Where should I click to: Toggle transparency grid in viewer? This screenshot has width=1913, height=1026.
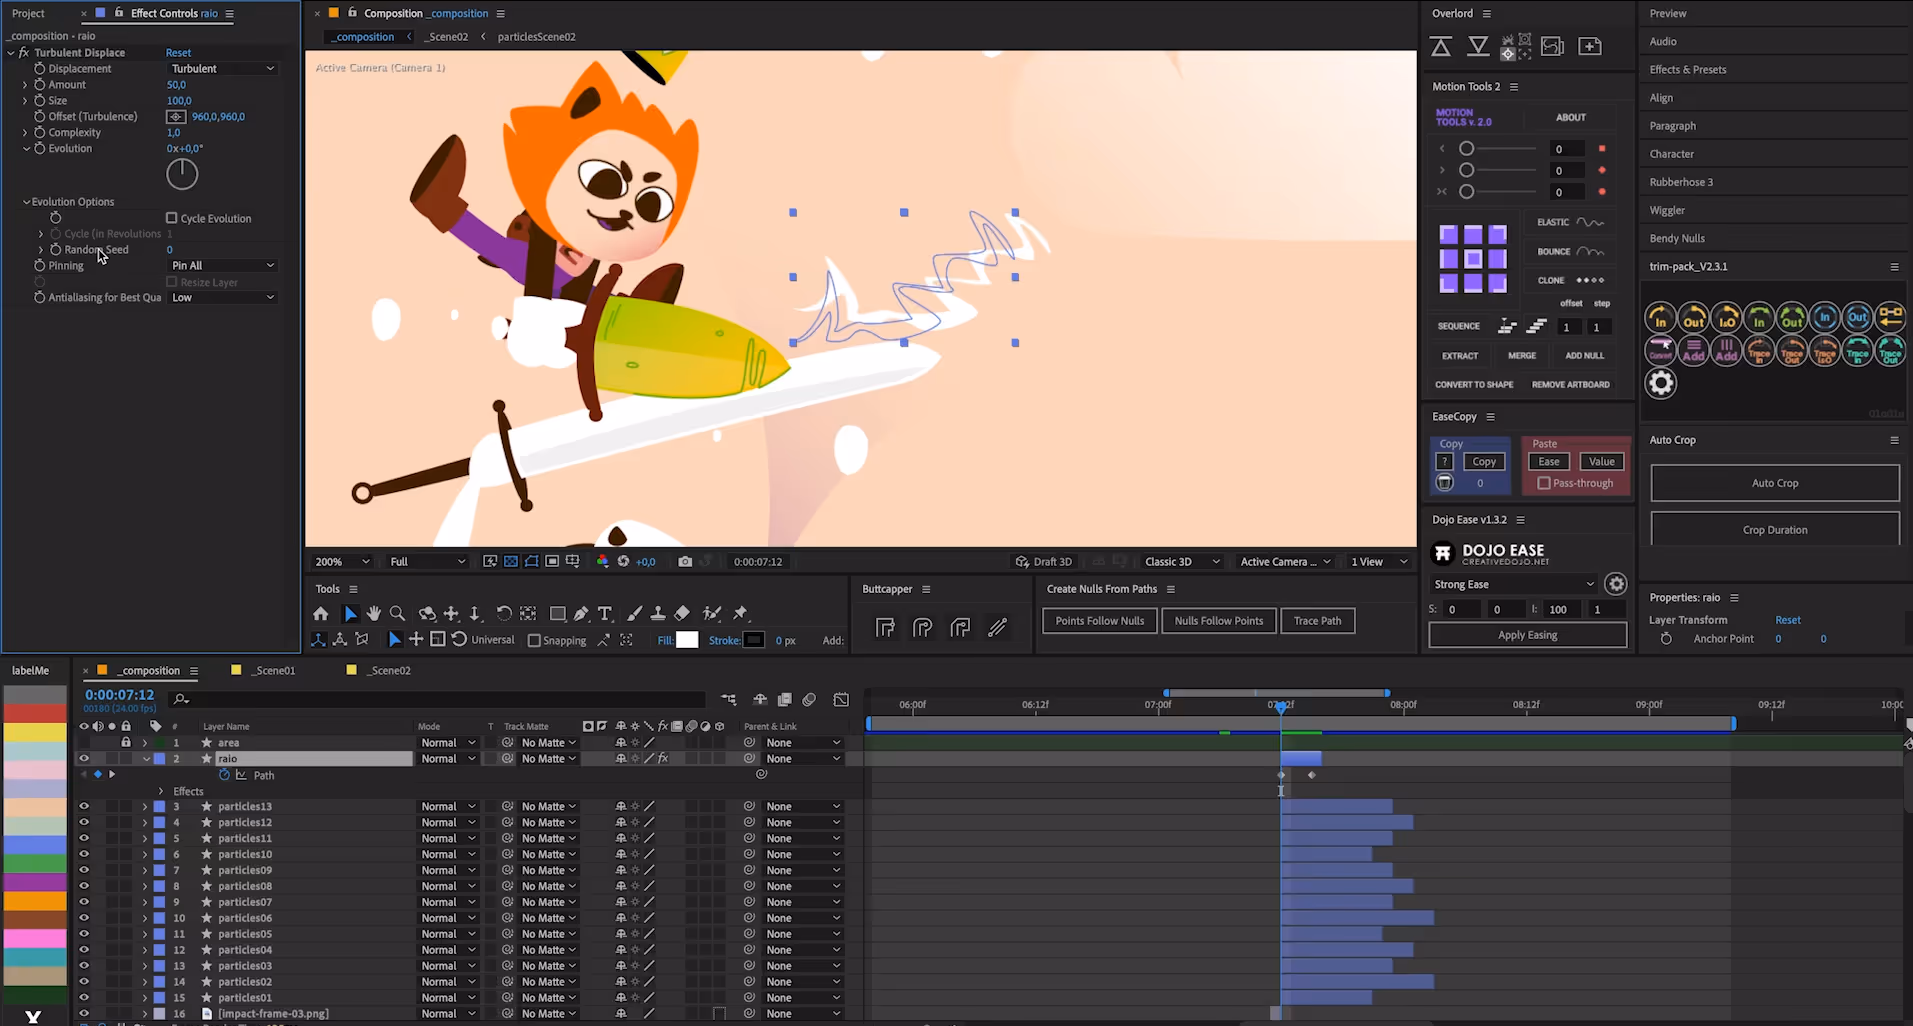pyautogui.click(x=511, y=562)
